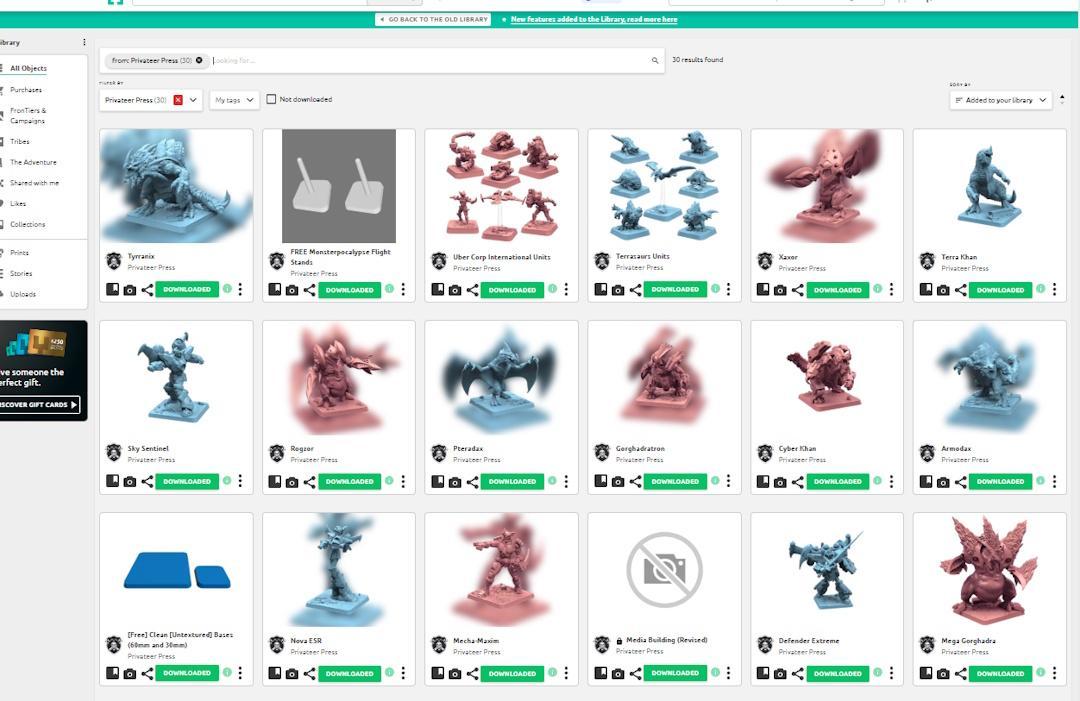Open Collections in the library sidebar
Screen dimensions: 1080x701
[28, 224]
